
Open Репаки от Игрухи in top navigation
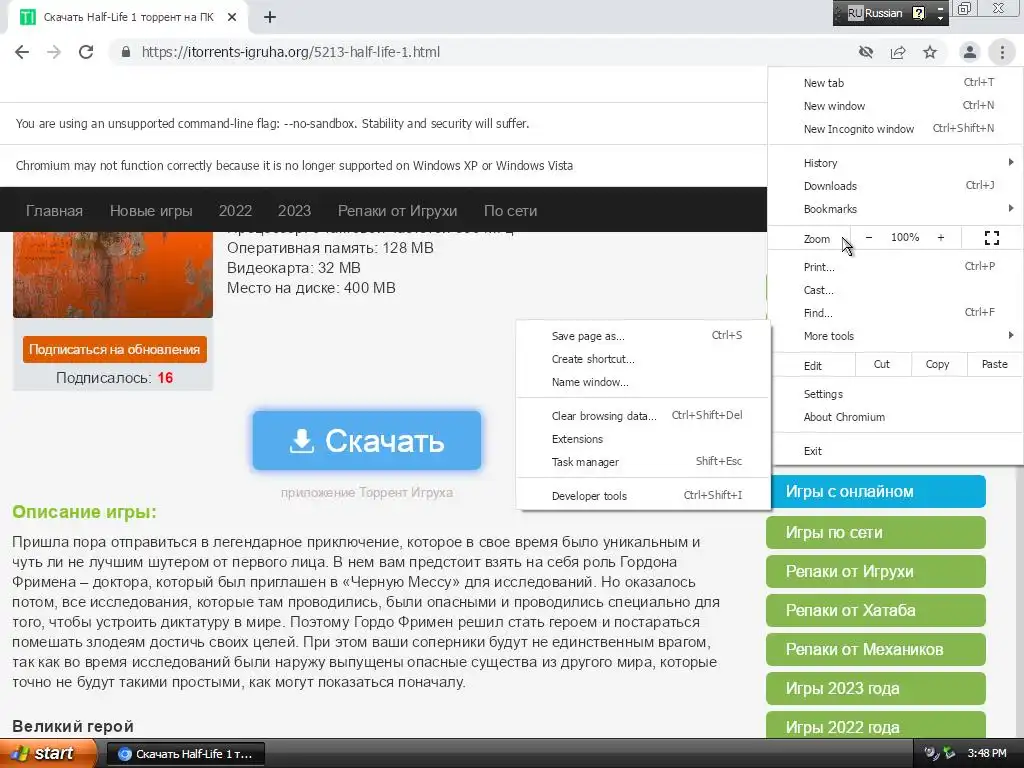point(397,211)
